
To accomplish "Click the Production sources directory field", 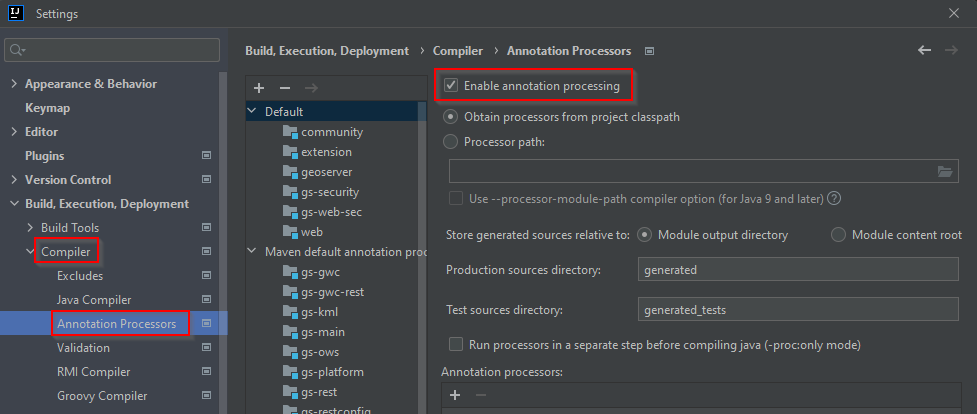I will [798, 270].
